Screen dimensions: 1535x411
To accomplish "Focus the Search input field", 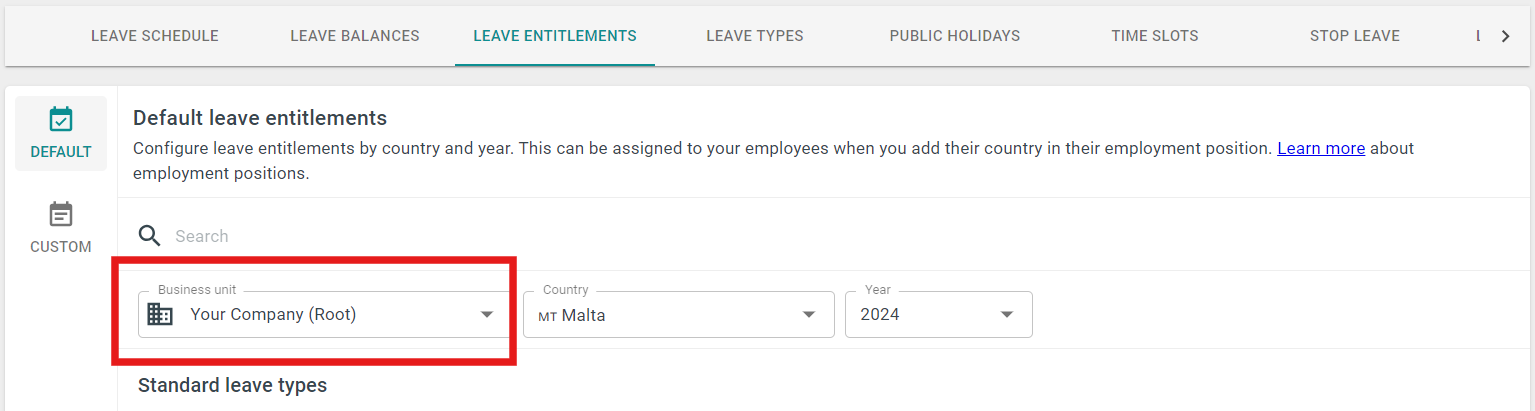I will tap(830, 236).
